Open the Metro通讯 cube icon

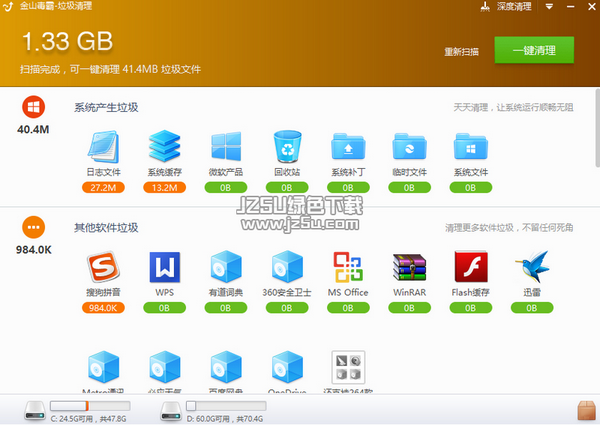point(103,367)
